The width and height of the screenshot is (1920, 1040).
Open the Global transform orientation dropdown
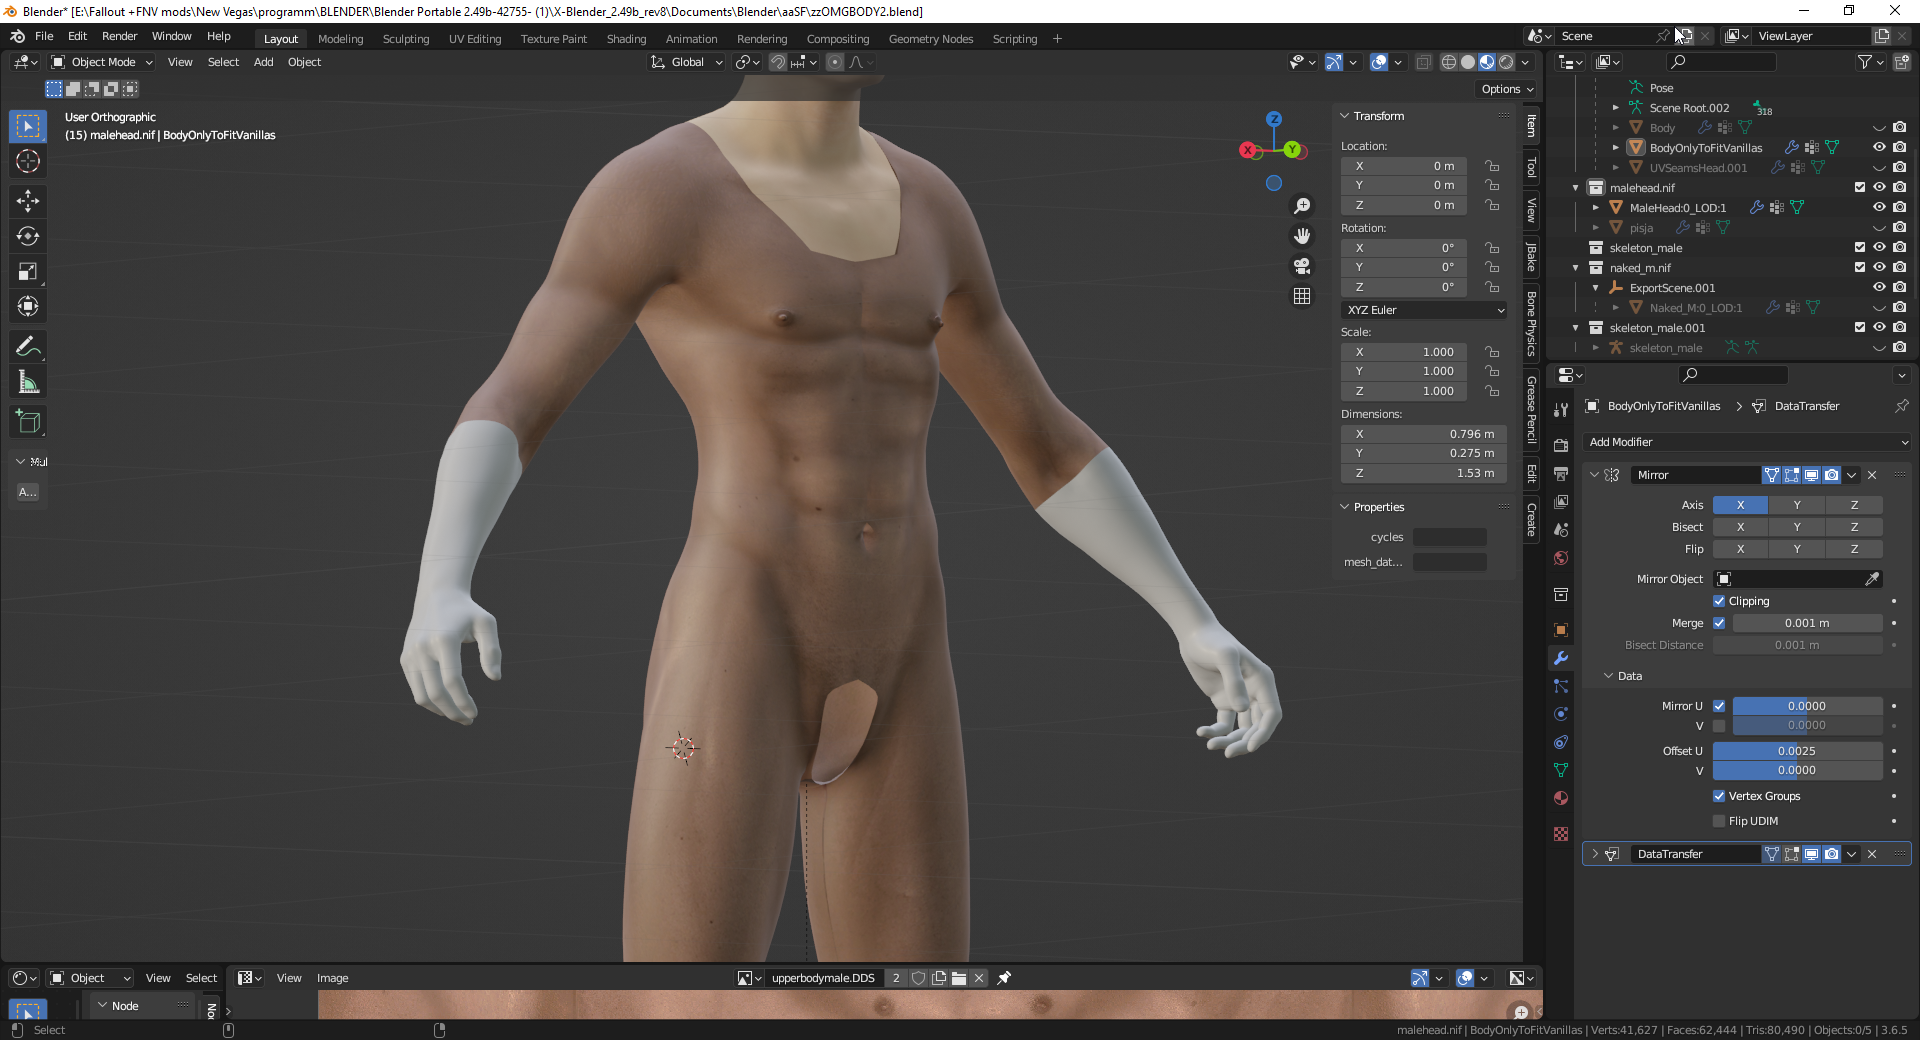click(687, 62)
